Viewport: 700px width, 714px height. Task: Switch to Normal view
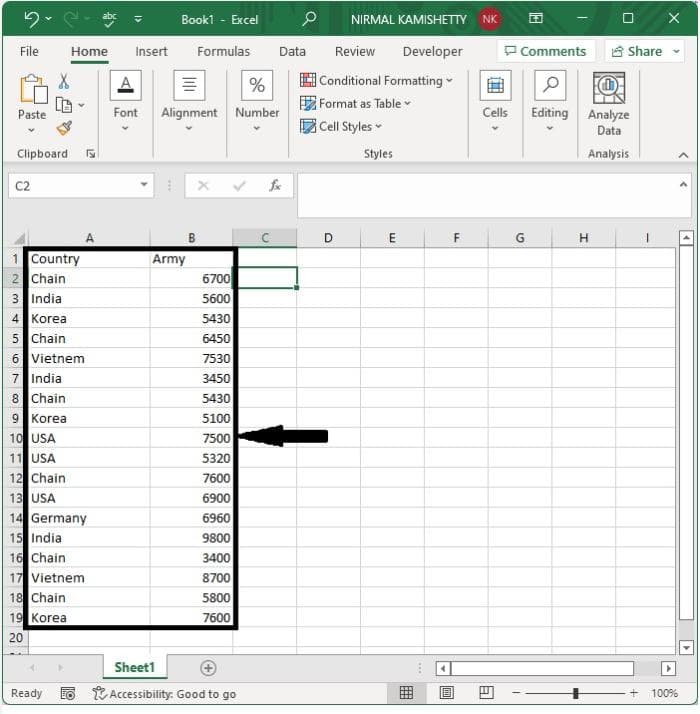coord(406,693)
